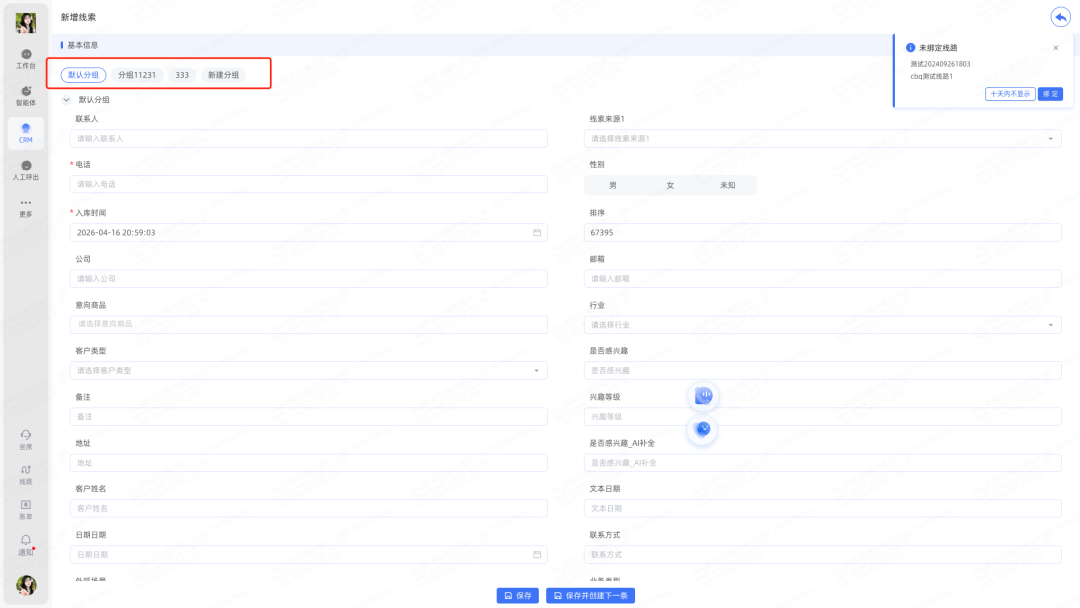The image size is (1080, 608).
Task: Select 未知 for gender
Action: pos(727,185)
